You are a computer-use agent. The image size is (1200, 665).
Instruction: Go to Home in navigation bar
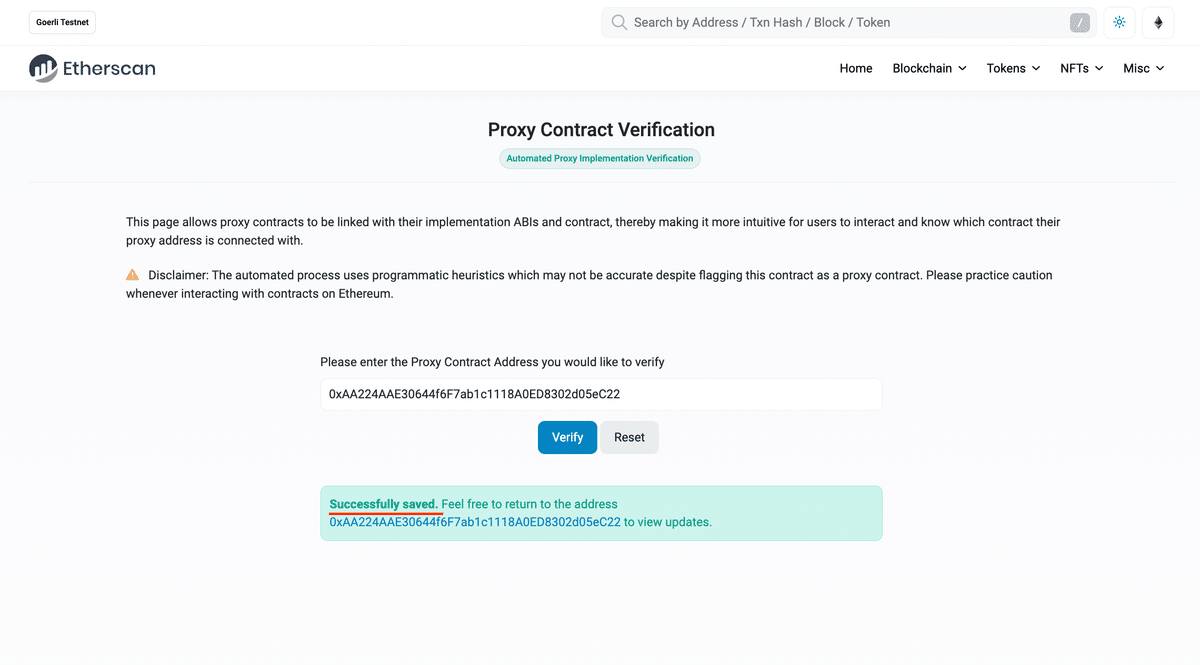pos(856,68)
